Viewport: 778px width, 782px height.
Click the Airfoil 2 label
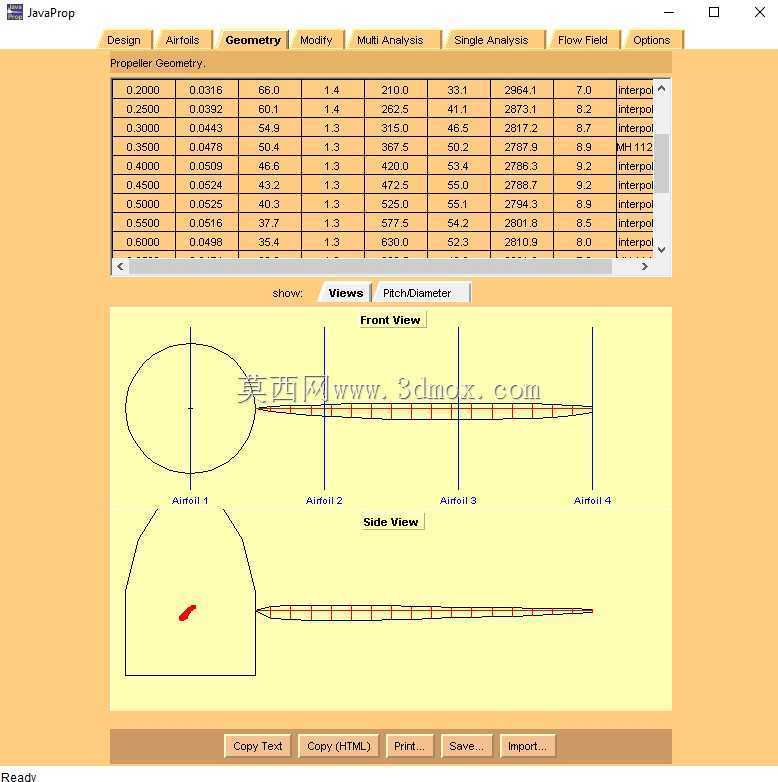click(x=324, y=500)
